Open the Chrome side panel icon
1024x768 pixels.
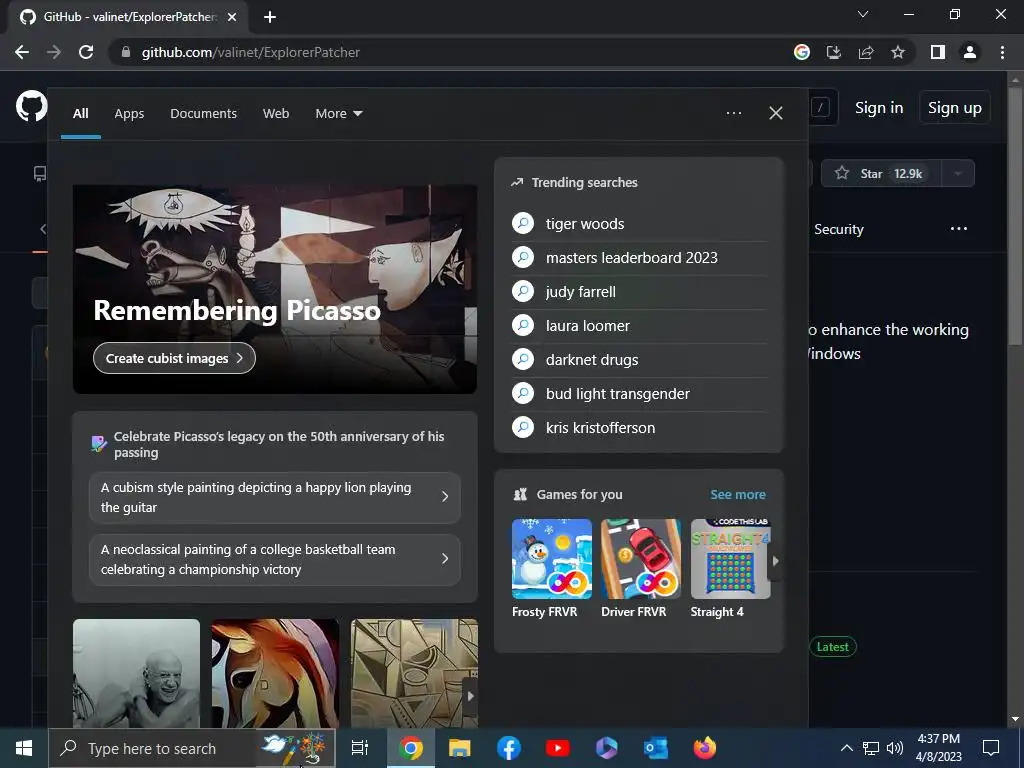coord(938,52)
